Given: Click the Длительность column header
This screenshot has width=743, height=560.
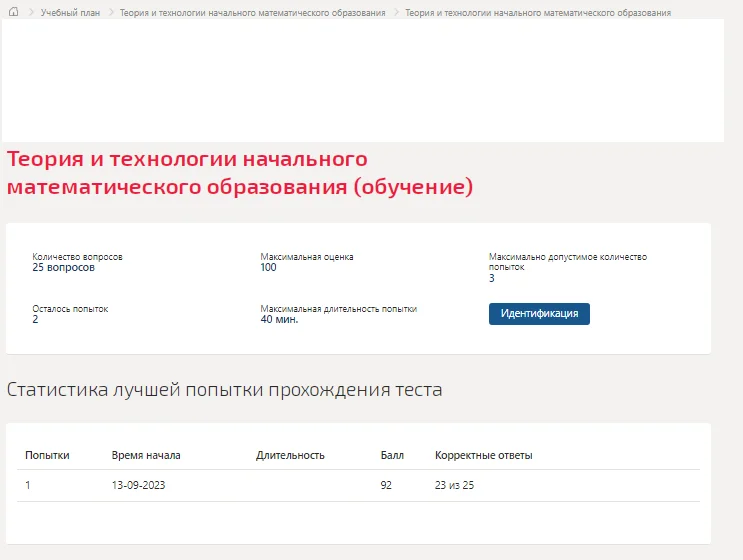Looking at the screenshot, I should pyautogui.click(x=290, y=455).
